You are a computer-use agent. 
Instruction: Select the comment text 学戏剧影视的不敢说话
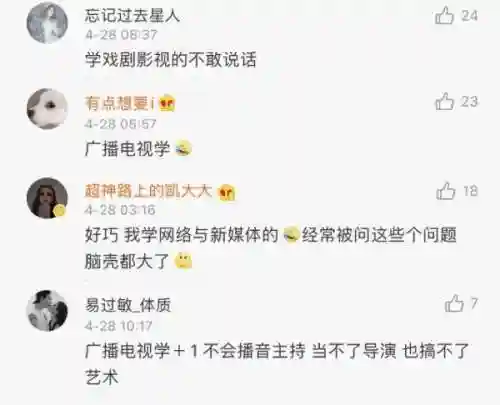[x=170, y=60]
